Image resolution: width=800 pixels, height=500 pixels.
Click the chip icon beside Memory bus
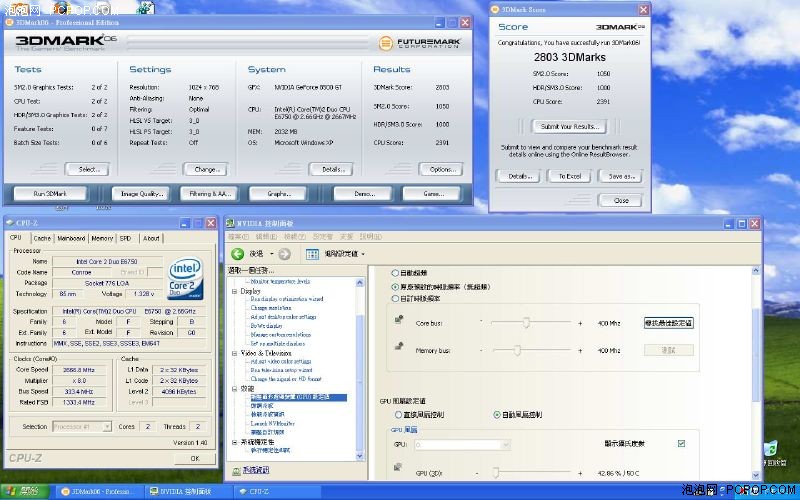(x=399, y=346)
